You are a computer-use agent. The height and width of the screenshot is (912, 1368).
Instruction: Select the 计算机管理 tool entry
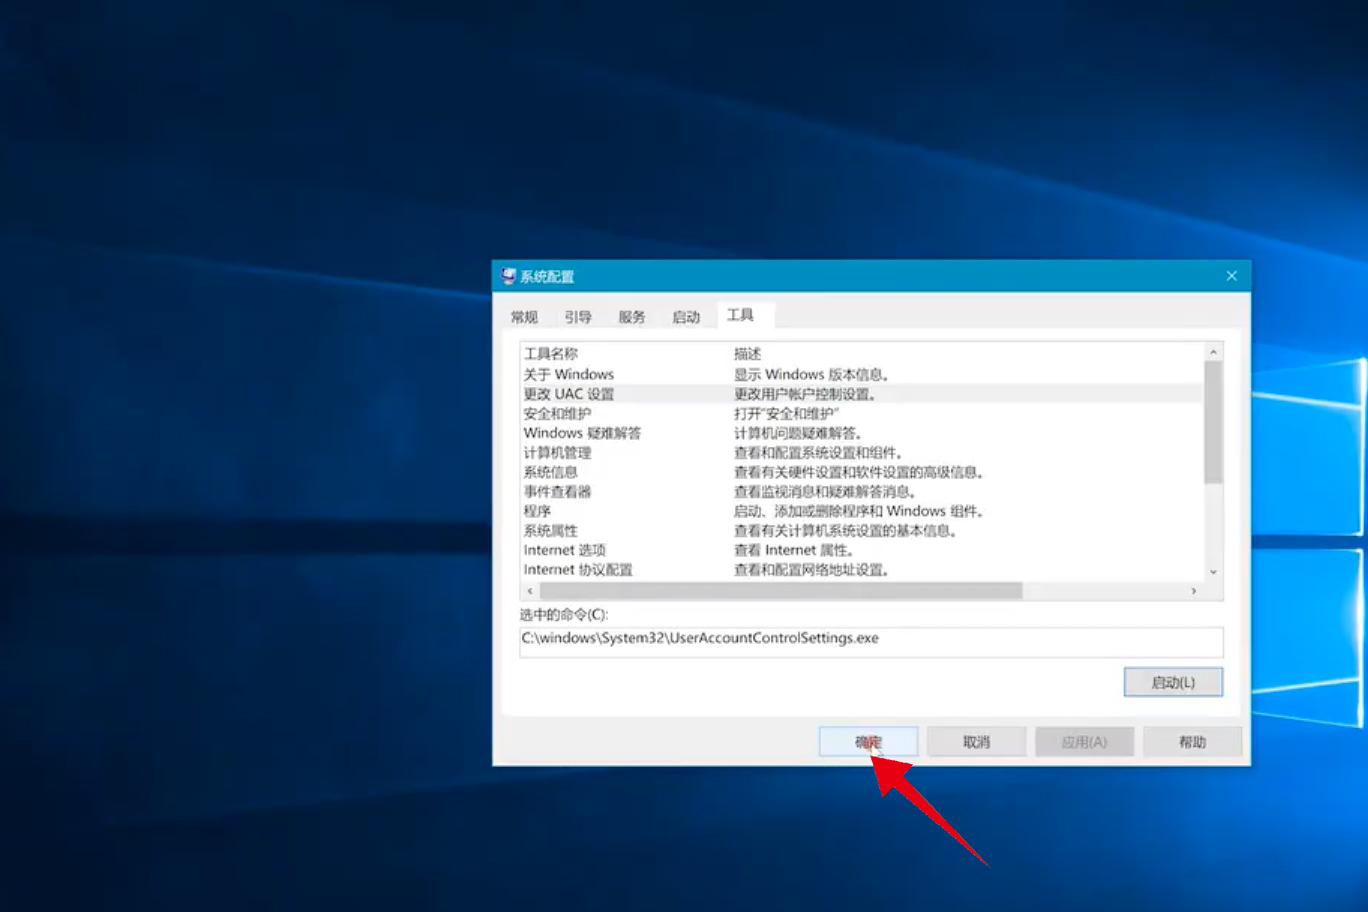(861, 452)
